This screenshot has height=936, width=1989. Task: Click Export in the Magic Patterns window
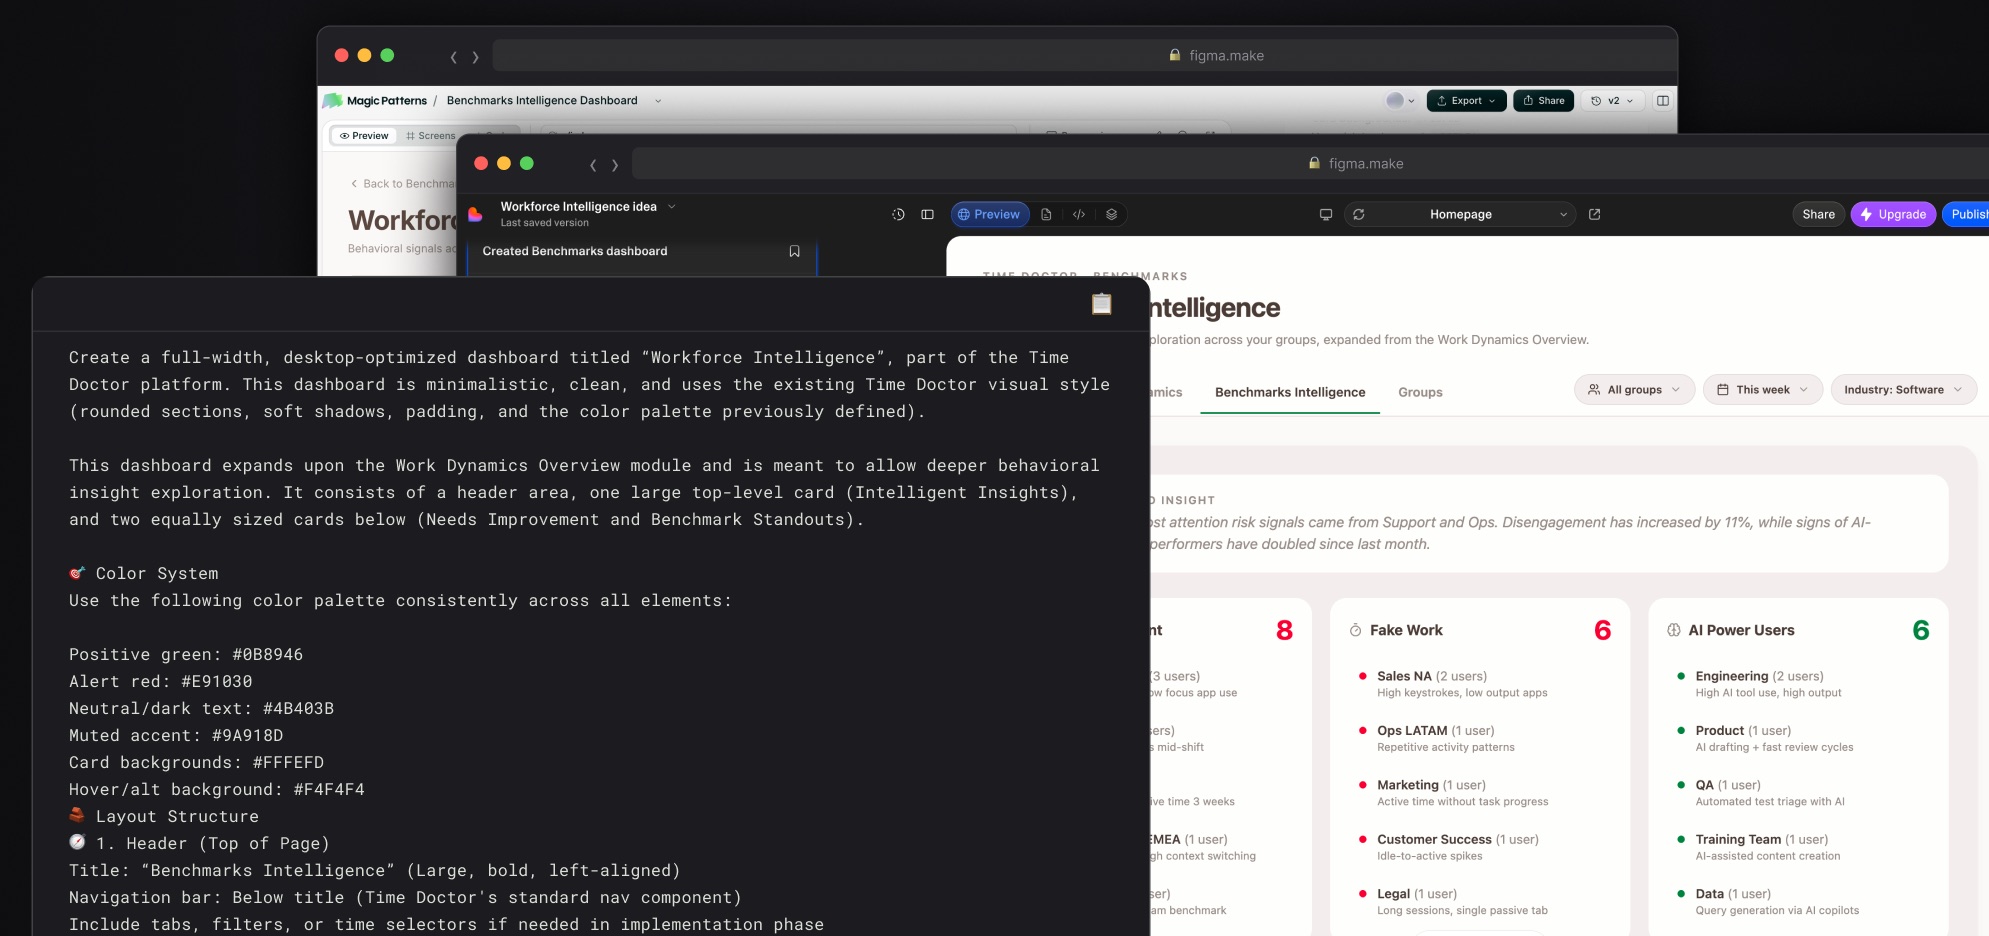[x=1466, y=100]
